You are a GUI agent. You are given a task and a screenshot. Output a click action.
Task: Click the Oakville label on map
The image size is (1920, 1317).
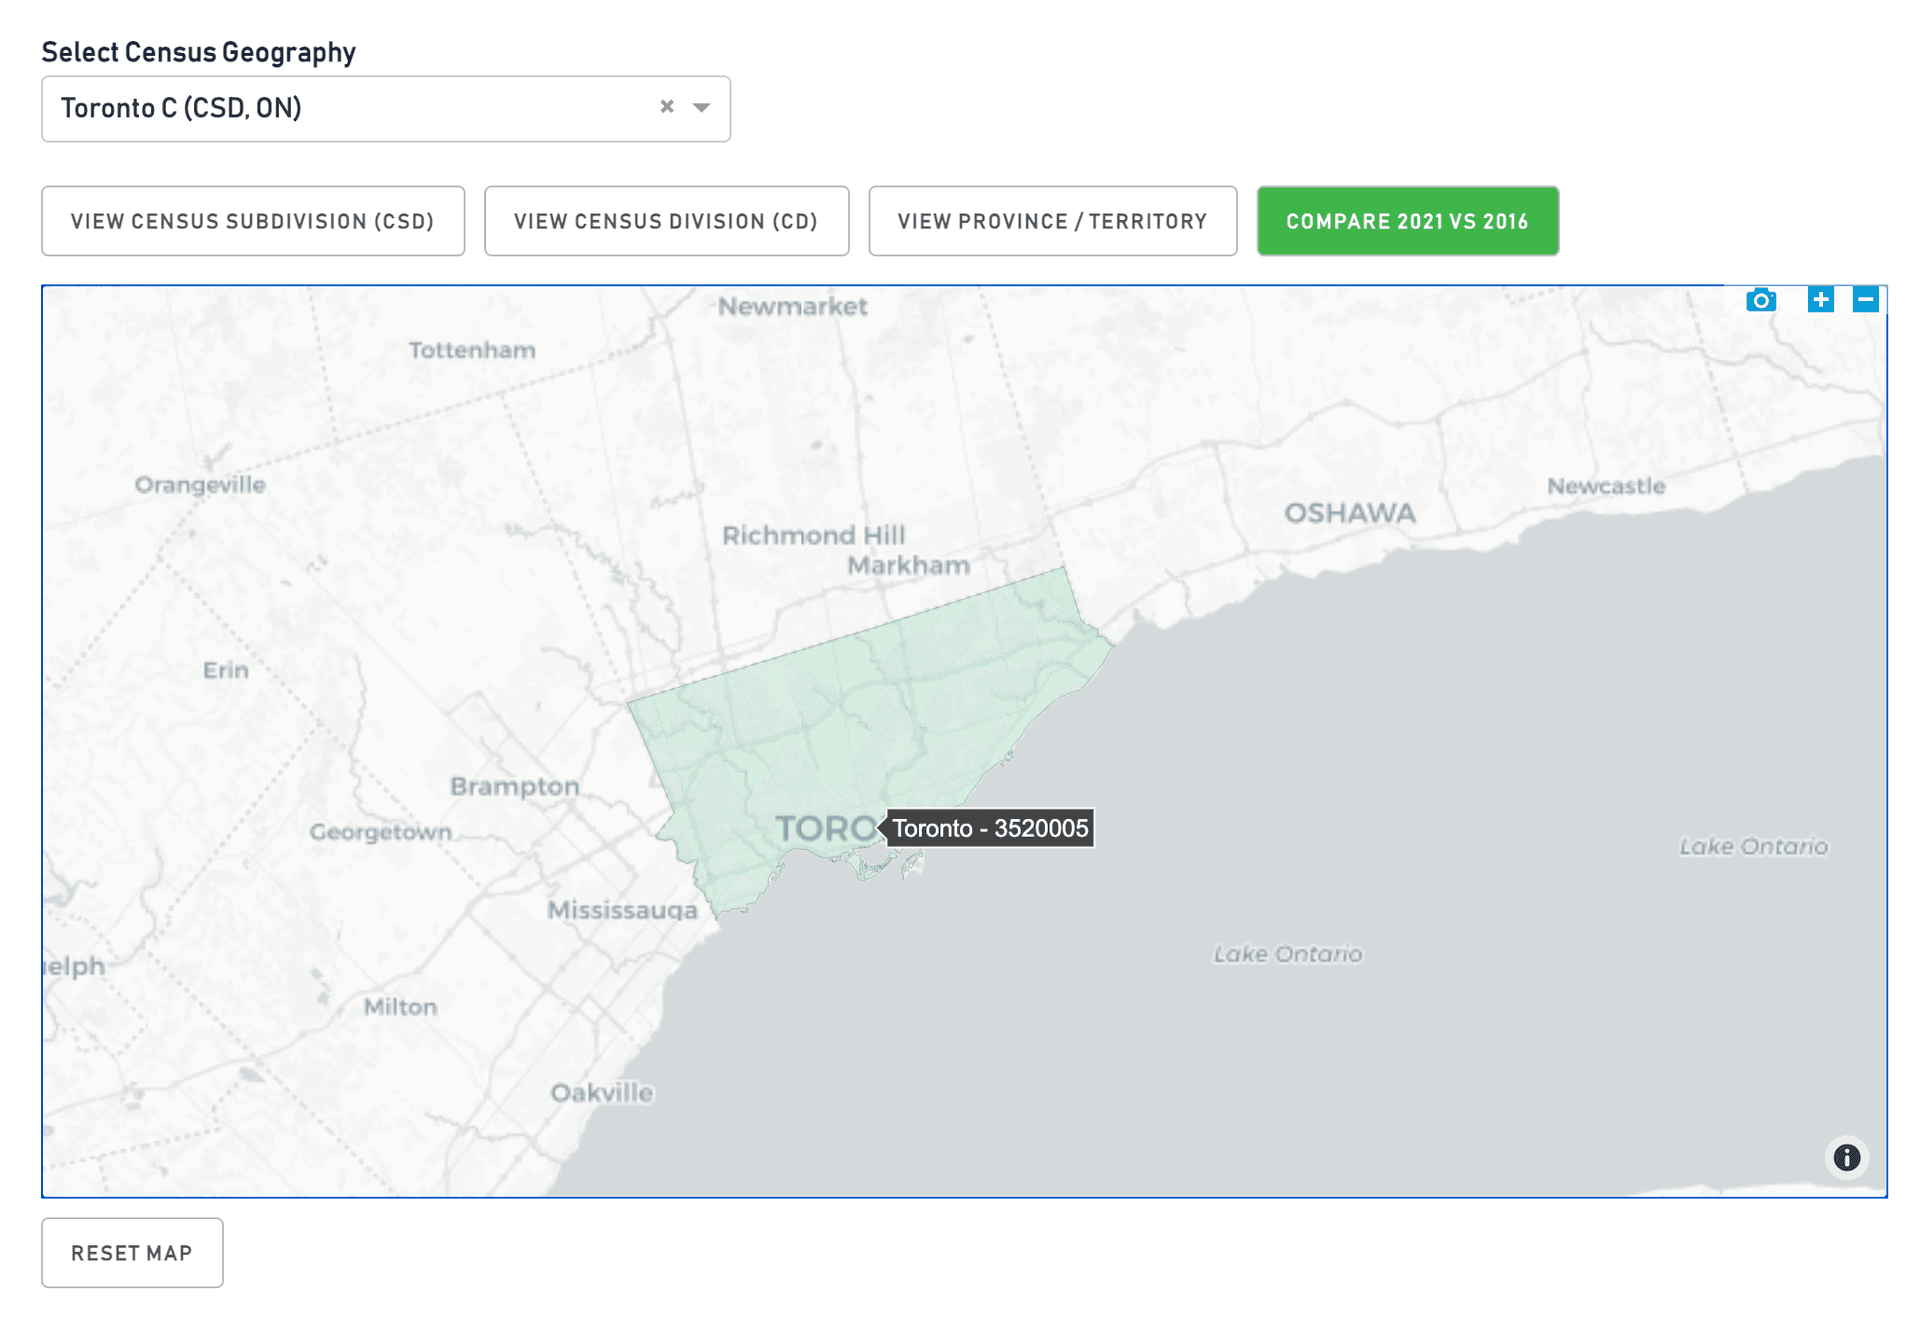[x=601, y=1092]
